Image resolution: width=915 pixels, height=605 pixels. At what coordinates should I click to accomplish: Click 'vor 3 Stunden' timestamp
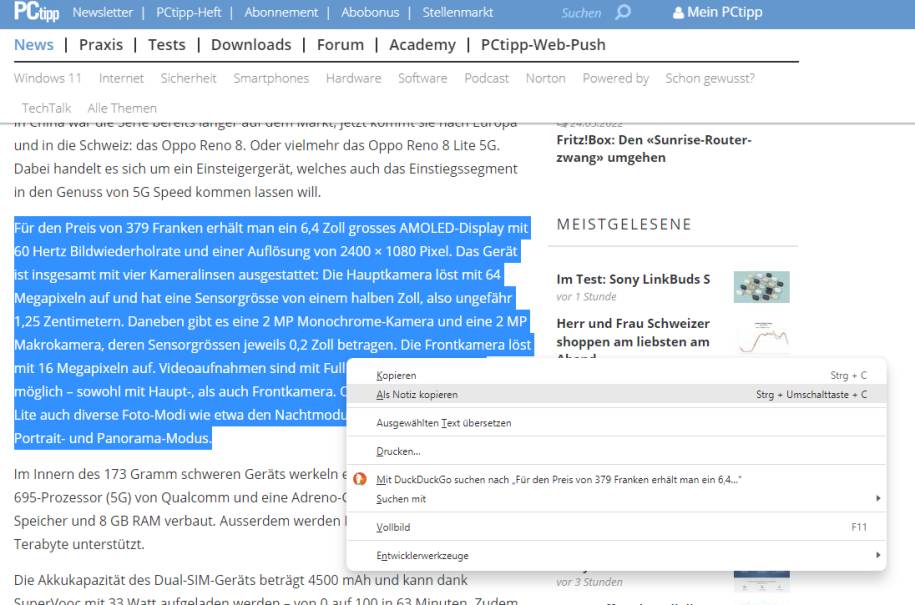point(589,582)
